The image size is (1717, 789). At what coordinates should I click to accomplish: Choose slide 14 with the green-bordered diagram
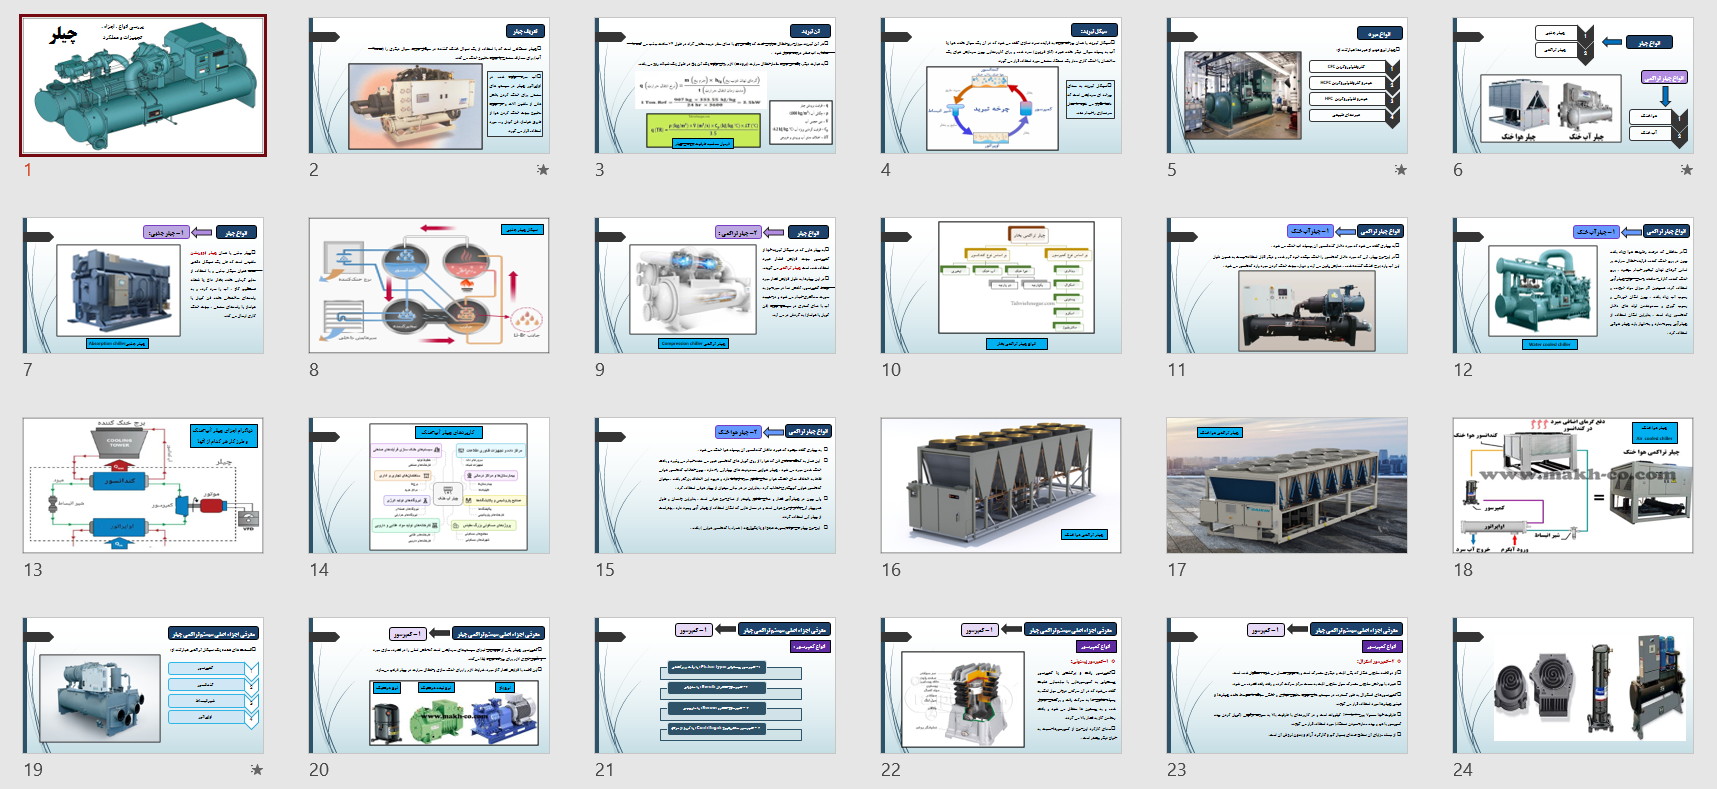(429, 486)
